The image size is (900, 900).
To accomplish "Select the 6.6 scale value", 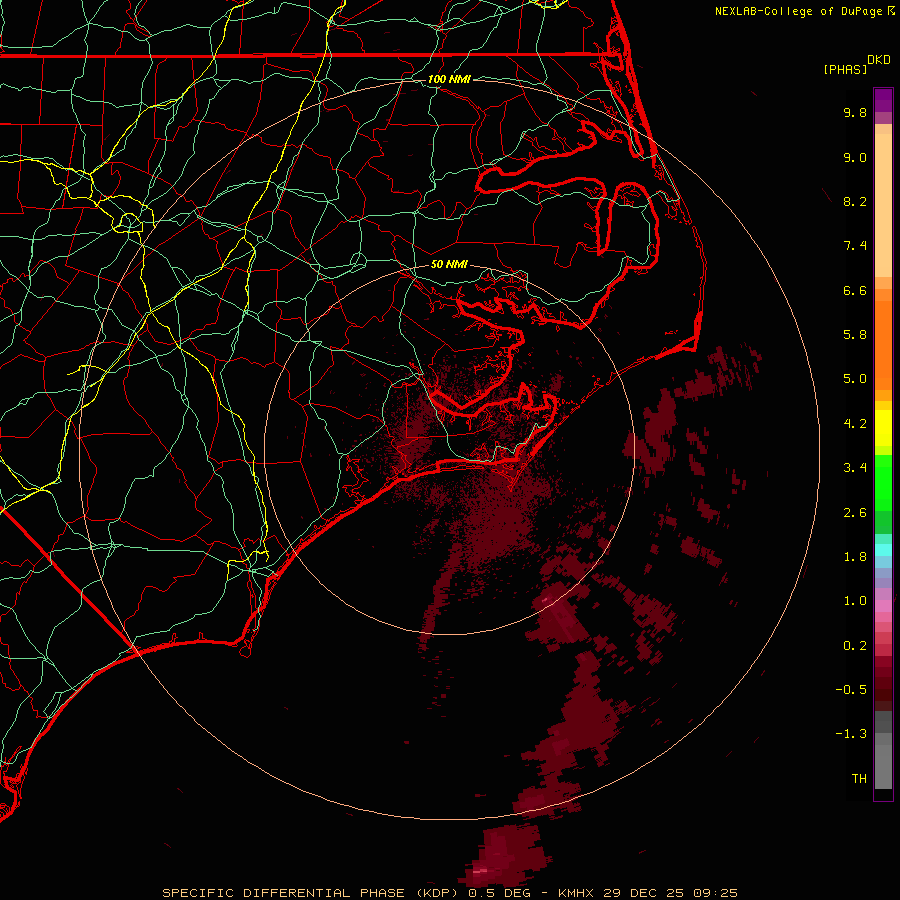I will (x=855, y=290).
